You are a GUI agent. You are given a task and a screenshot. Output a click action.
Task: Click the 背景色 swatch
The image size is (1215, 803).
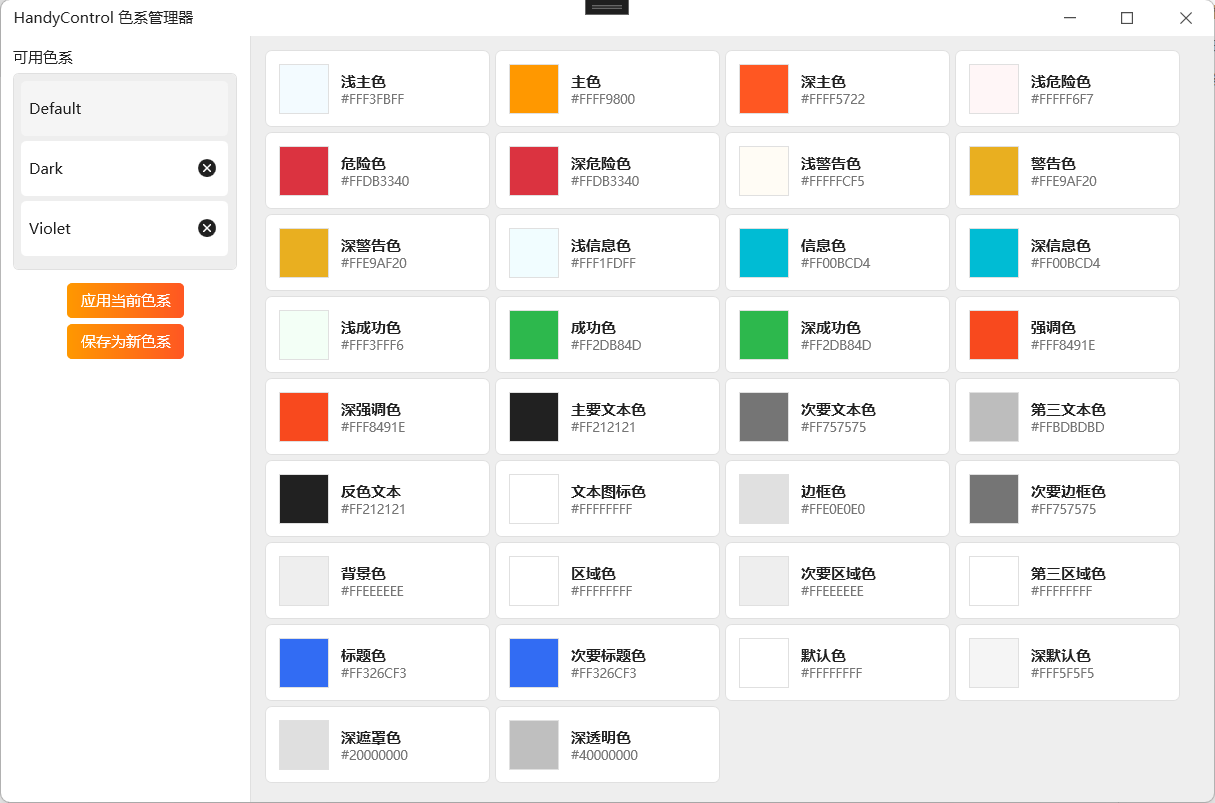click(x=304, y=581)
